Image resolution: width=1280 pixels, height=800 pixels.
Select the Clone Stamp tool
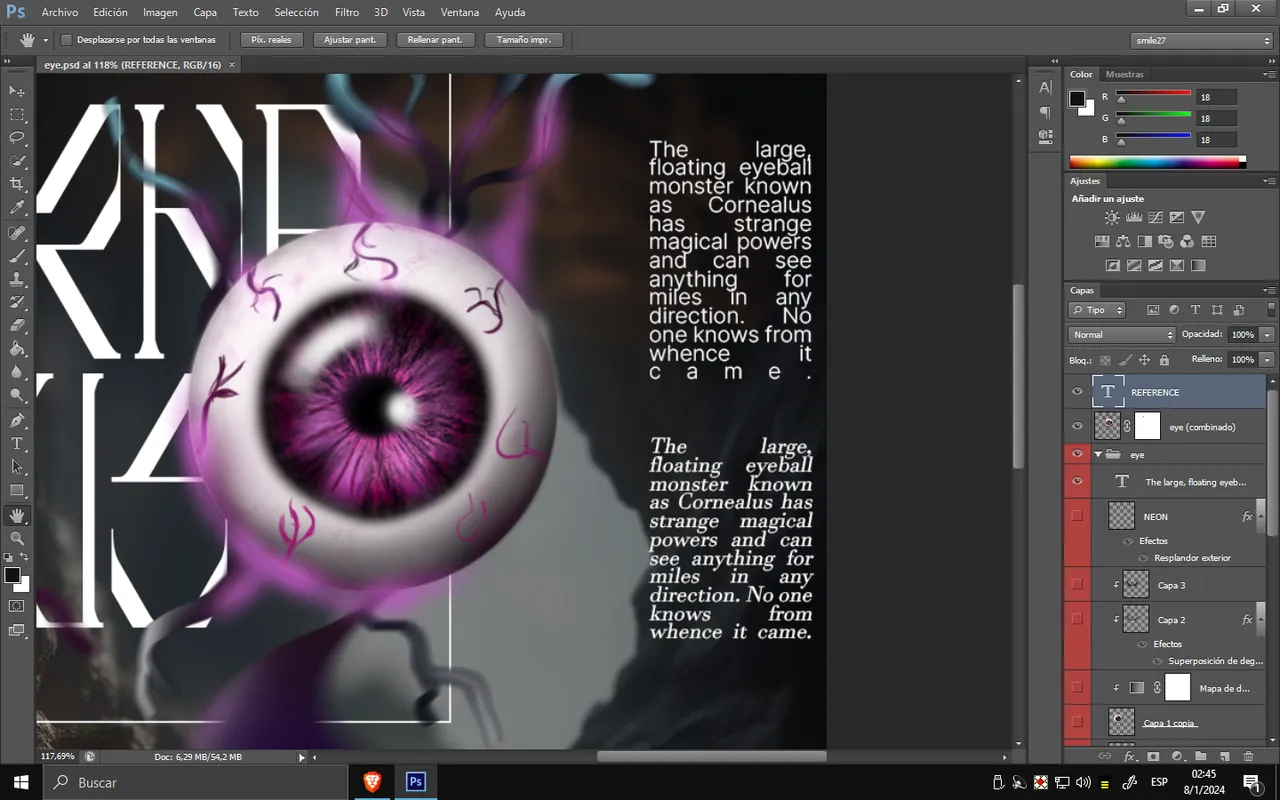17,280
